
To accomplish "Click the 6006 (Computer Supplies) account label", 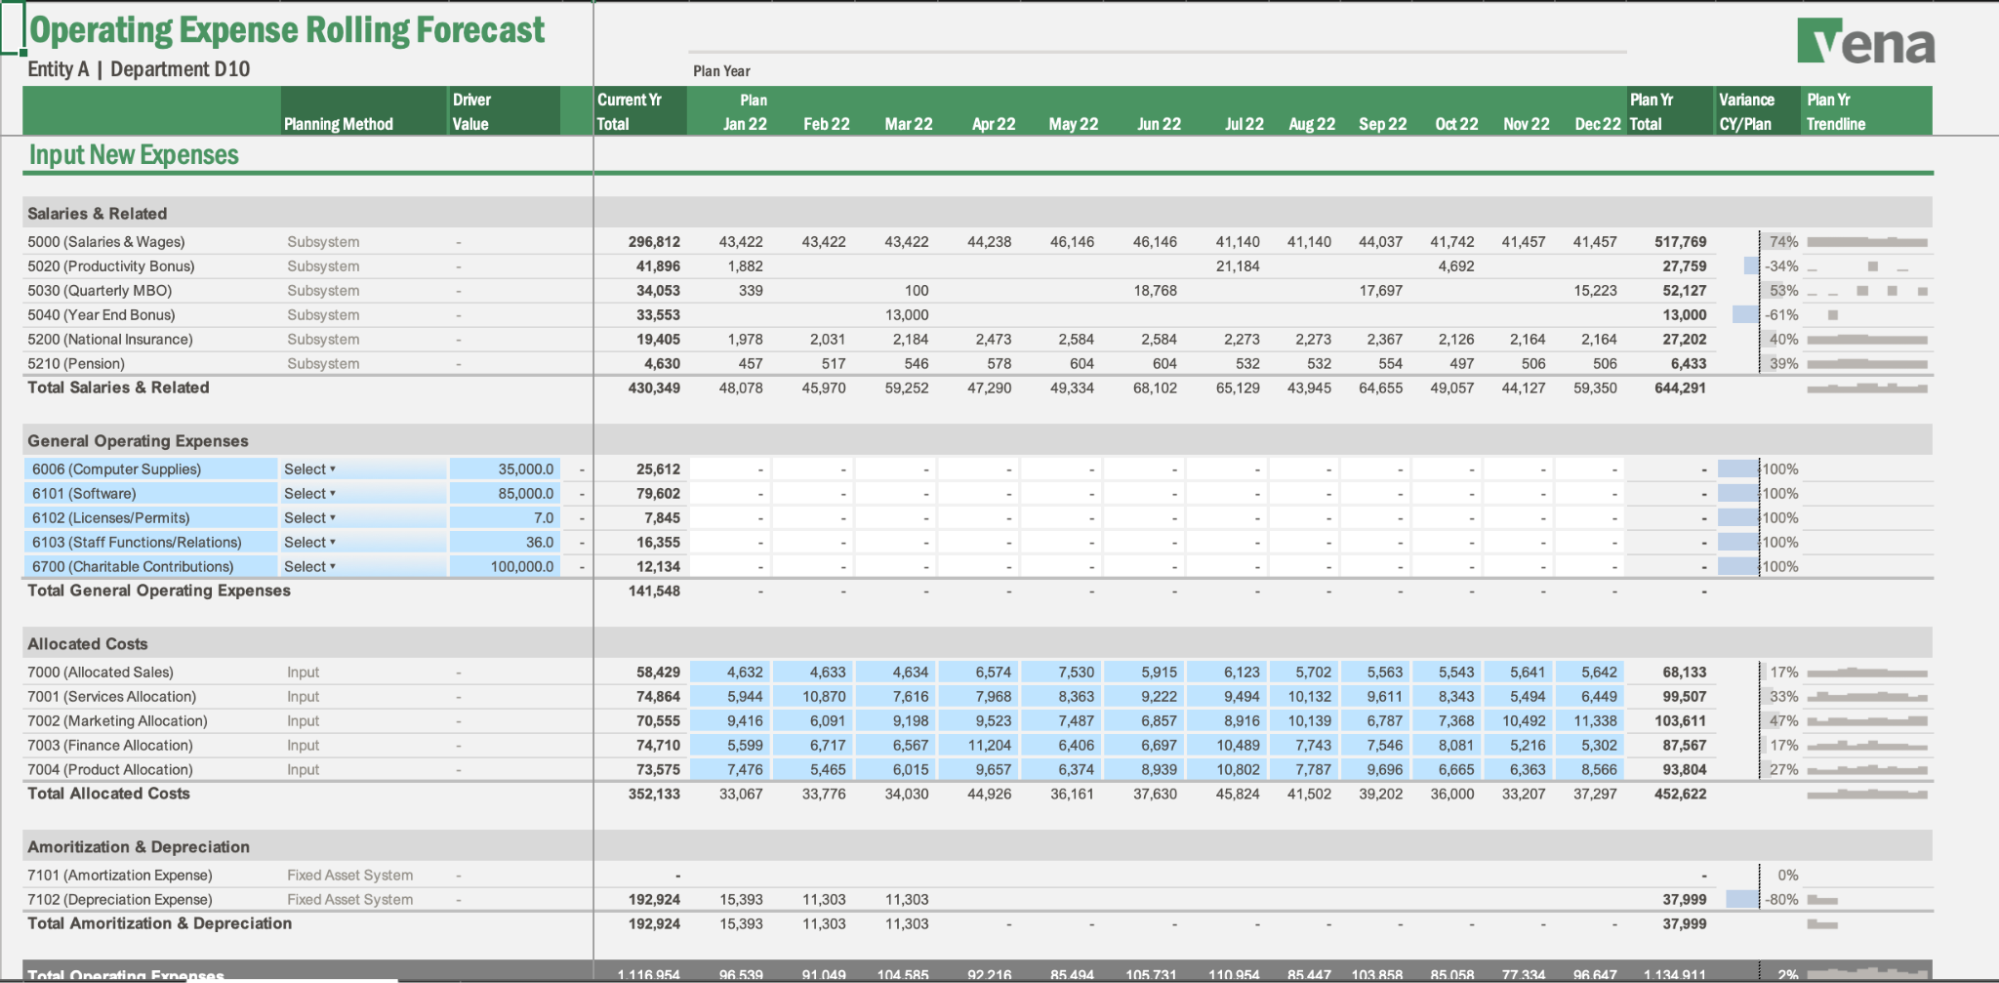I will (x=116, y=469).
